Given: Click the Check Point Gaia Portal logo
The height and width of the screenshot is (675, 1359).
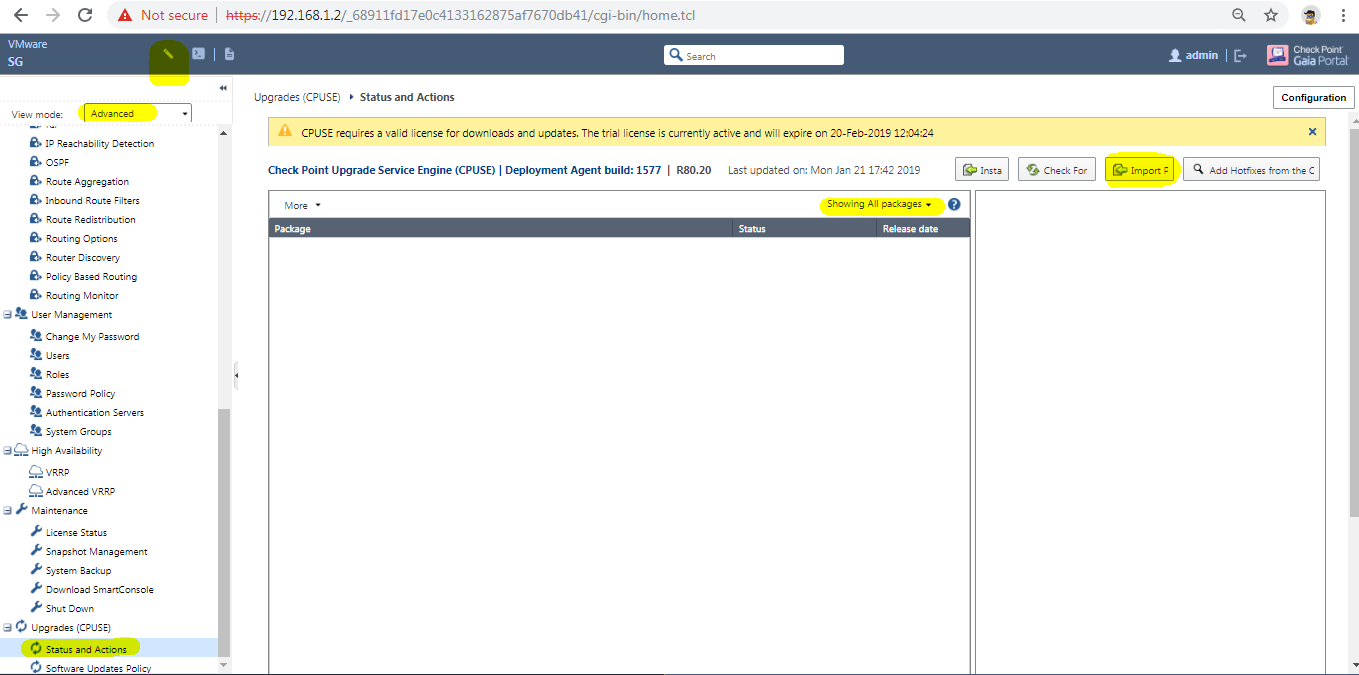Looking at the screenshot, I should 1308,55.
